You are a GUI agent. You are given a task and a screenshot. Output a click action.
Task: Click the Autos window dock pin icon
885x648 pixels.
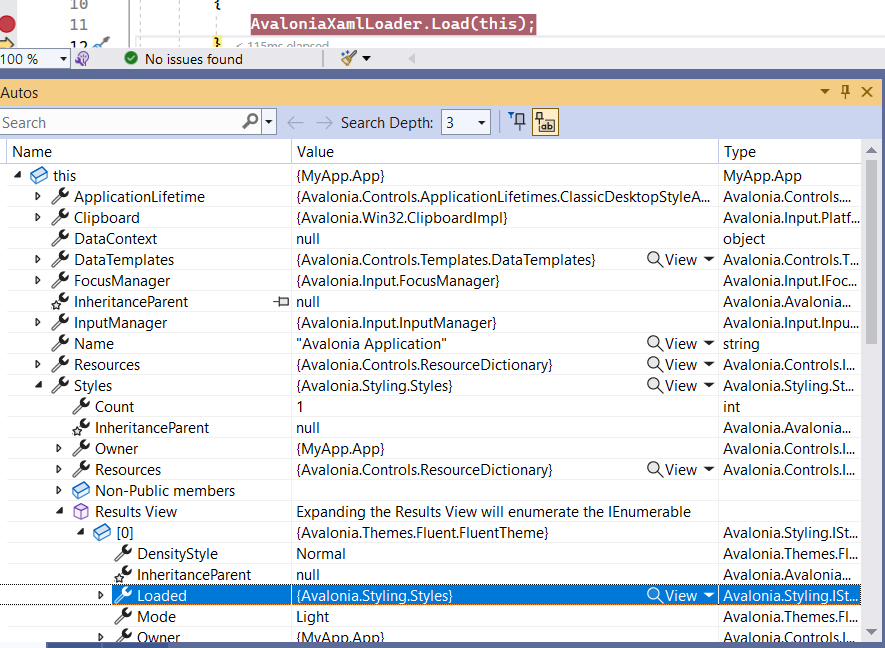tap(845, 91)
